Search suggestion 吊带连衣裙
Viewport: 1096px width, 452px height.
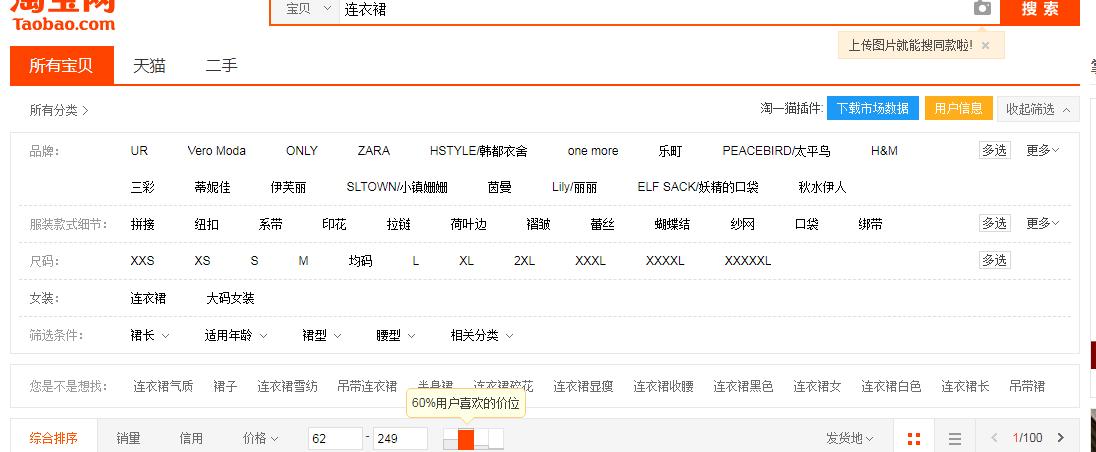click(x=367, y=386)
